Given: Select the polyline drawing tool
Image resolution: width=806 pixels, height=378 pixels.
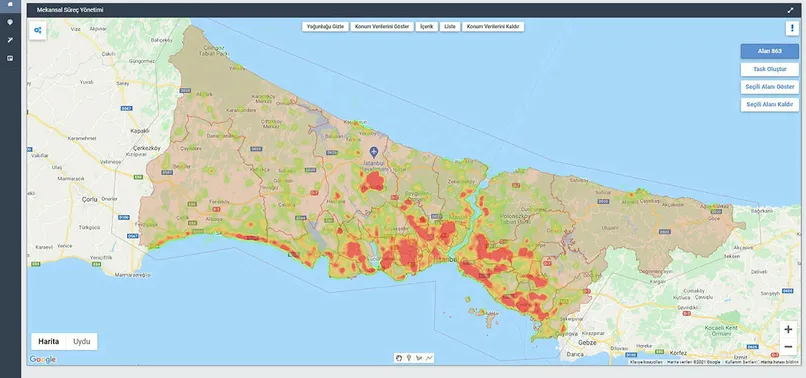Looking at the screenshot, I should coord(429,358).
